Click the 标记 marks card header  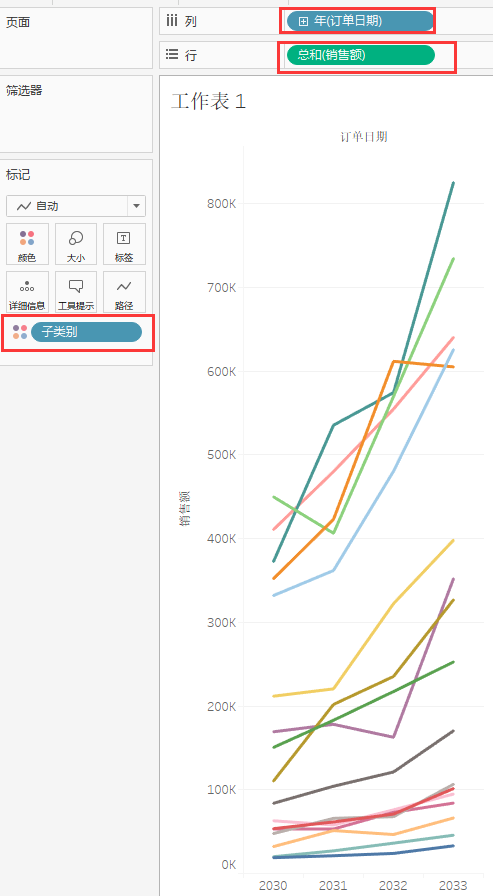18,175
